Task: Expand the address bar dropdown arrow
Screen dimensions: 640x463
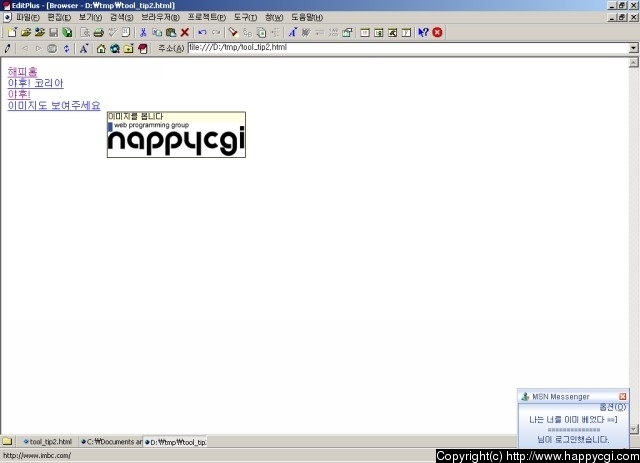Action: coord(633,48)
